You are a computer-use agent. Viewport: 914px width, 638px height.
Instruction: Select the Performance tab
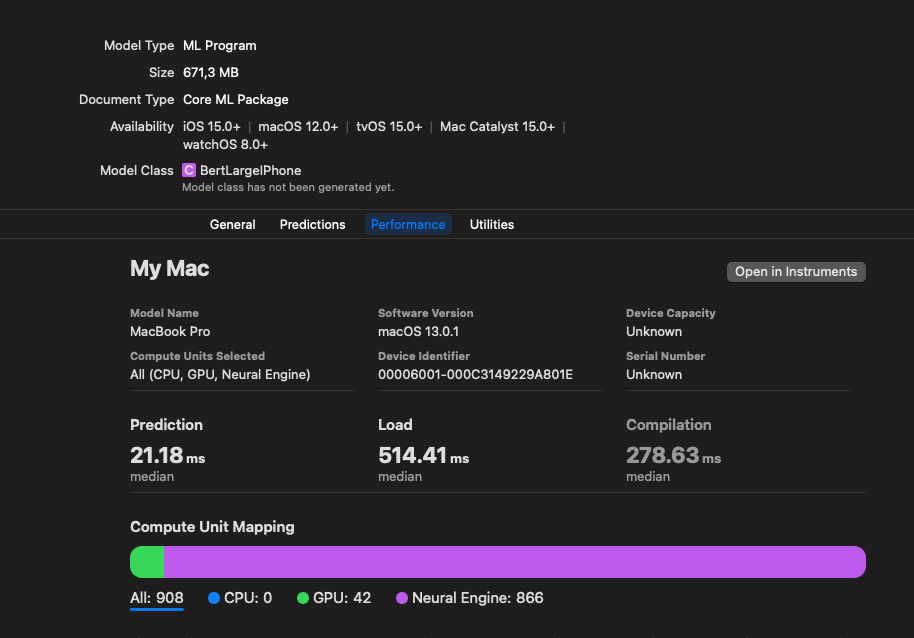[x=408, y=224]
